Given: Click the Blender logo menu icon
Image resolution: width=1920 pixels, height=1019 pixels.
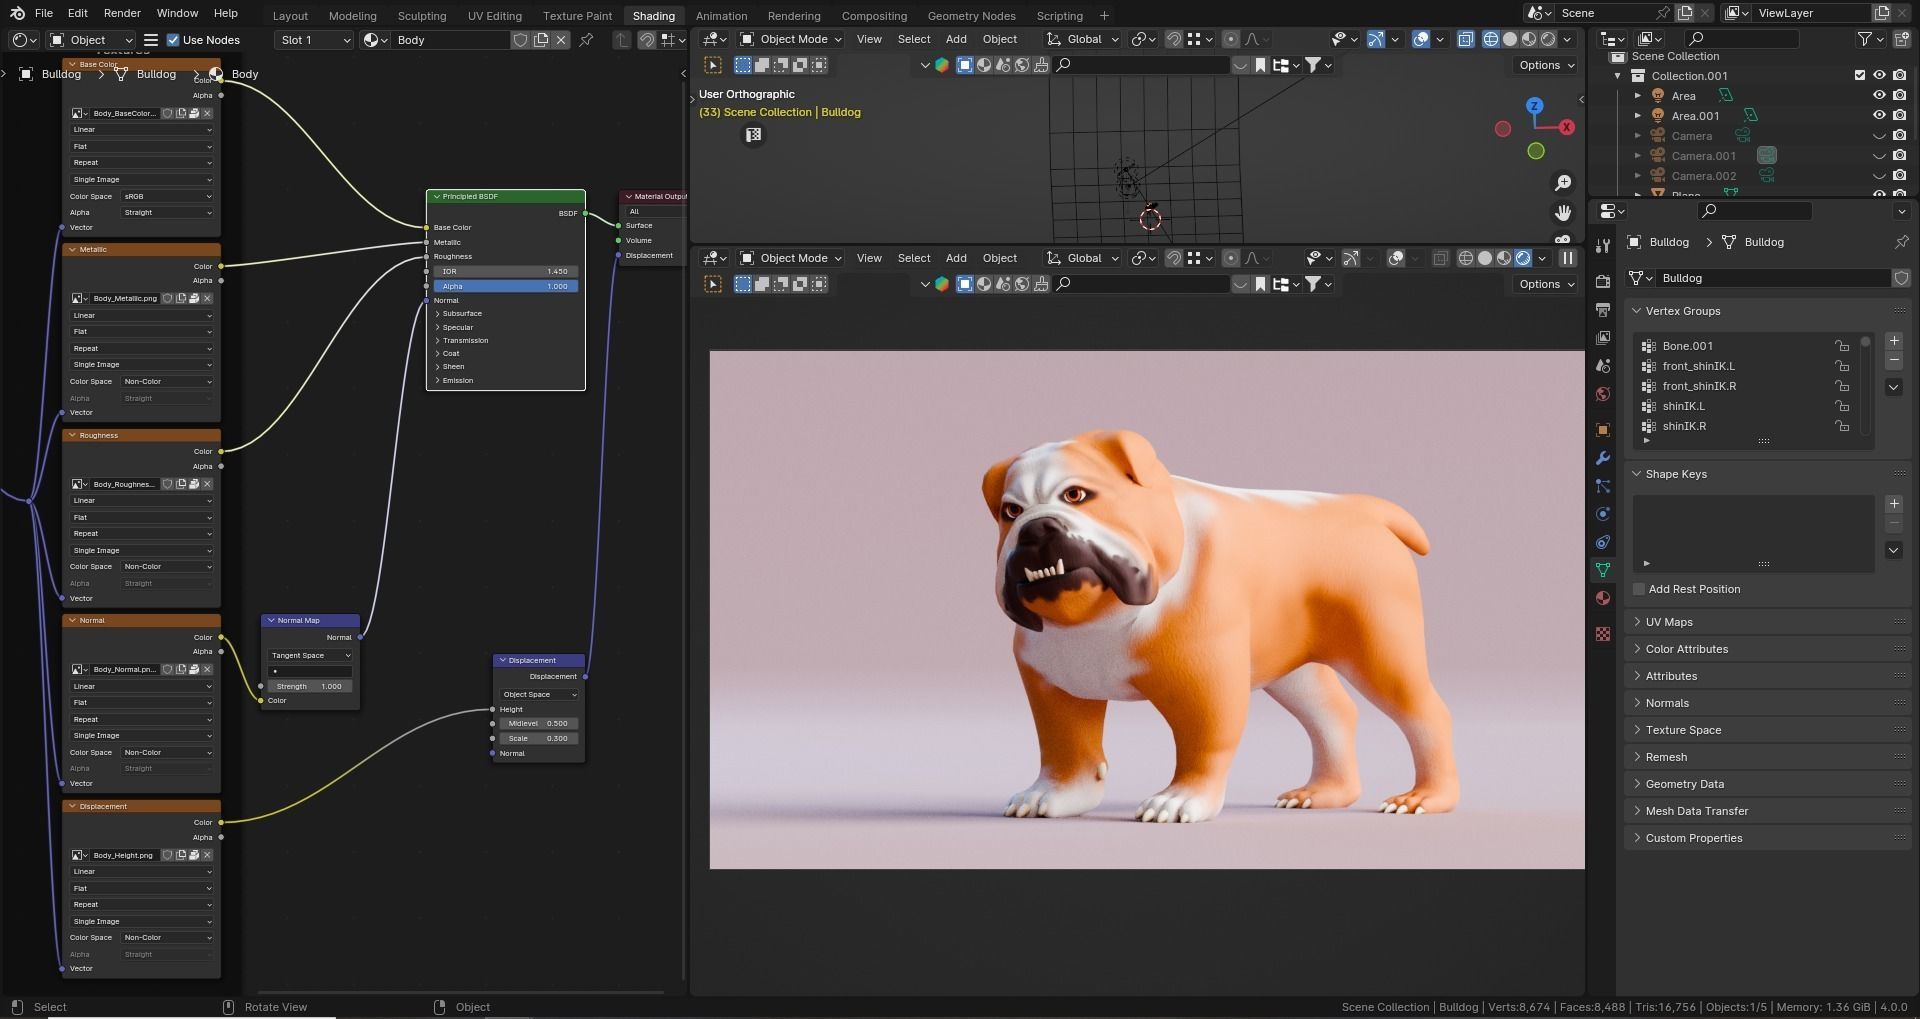Looking at the screenshot, I should coord(17,13).
